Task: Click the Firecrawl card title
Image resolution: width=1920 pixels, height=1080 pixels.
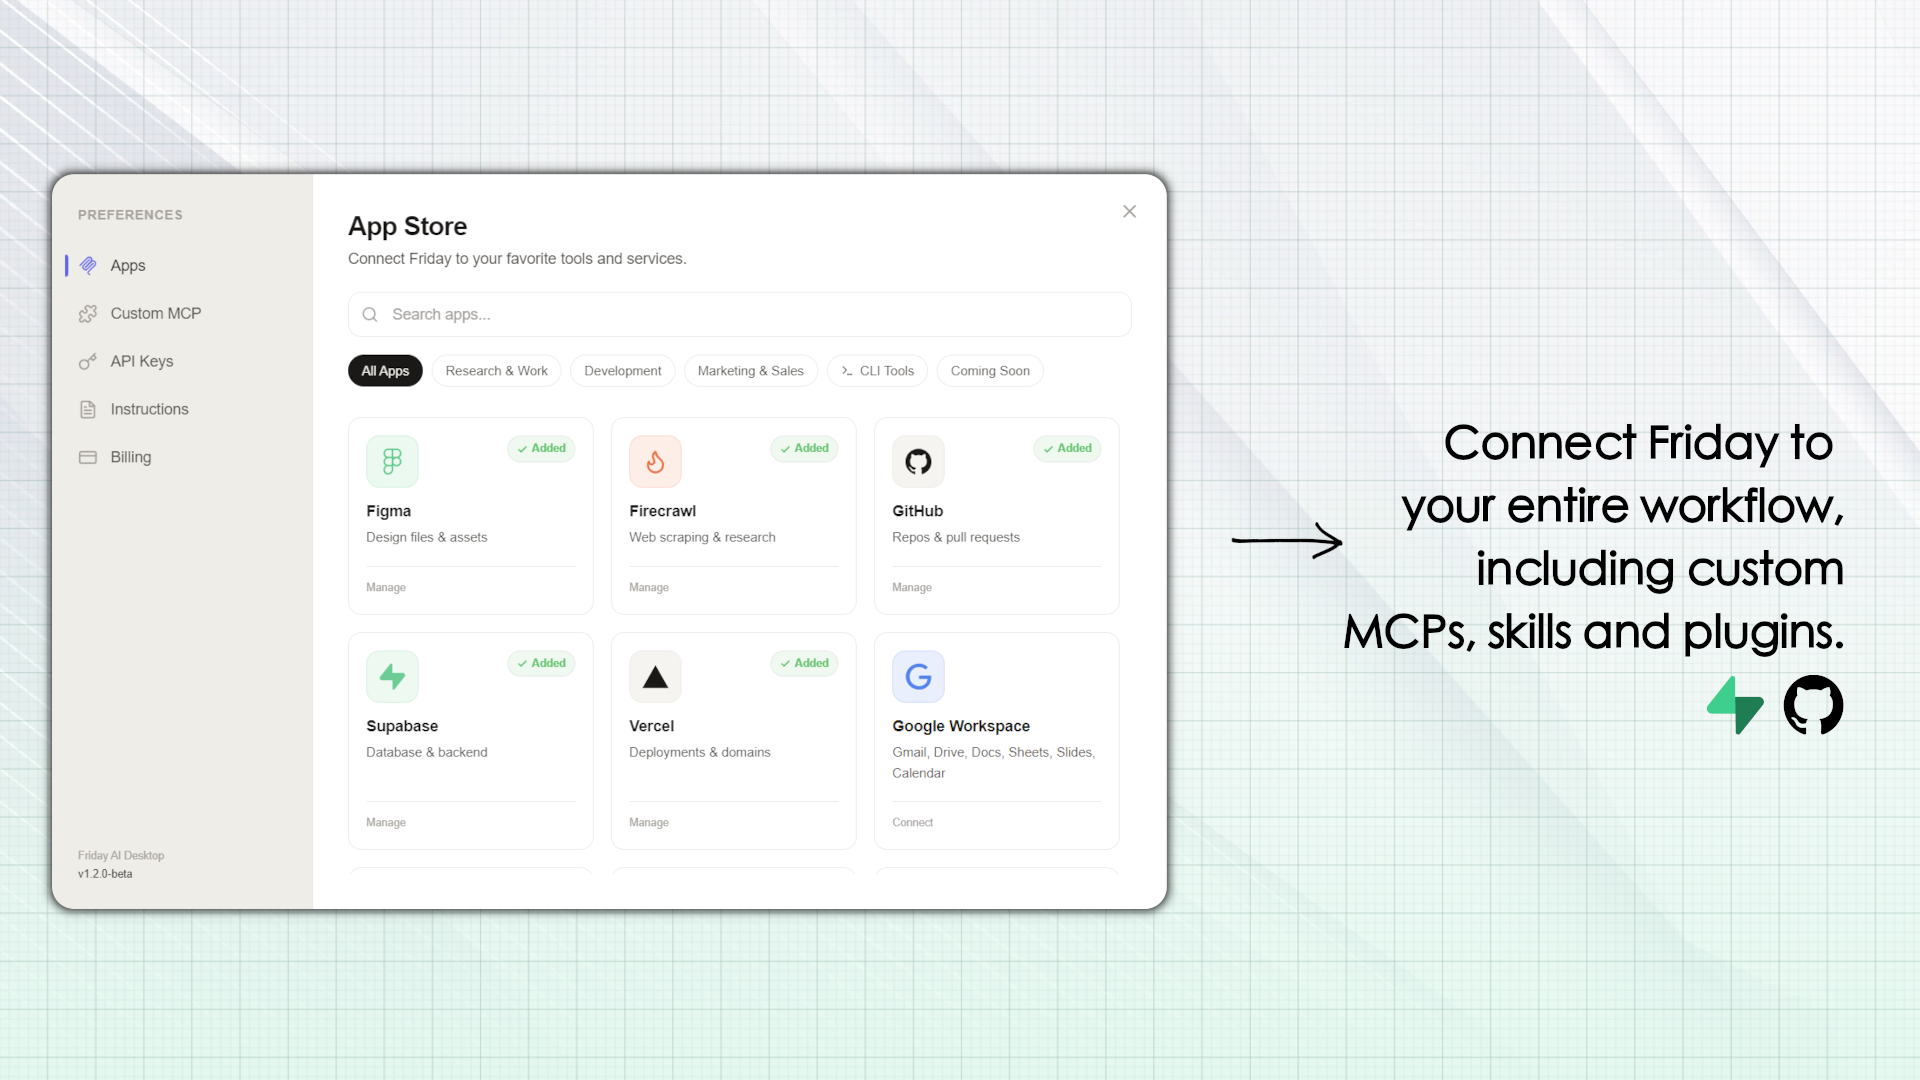Action: [x=663, y=511]
